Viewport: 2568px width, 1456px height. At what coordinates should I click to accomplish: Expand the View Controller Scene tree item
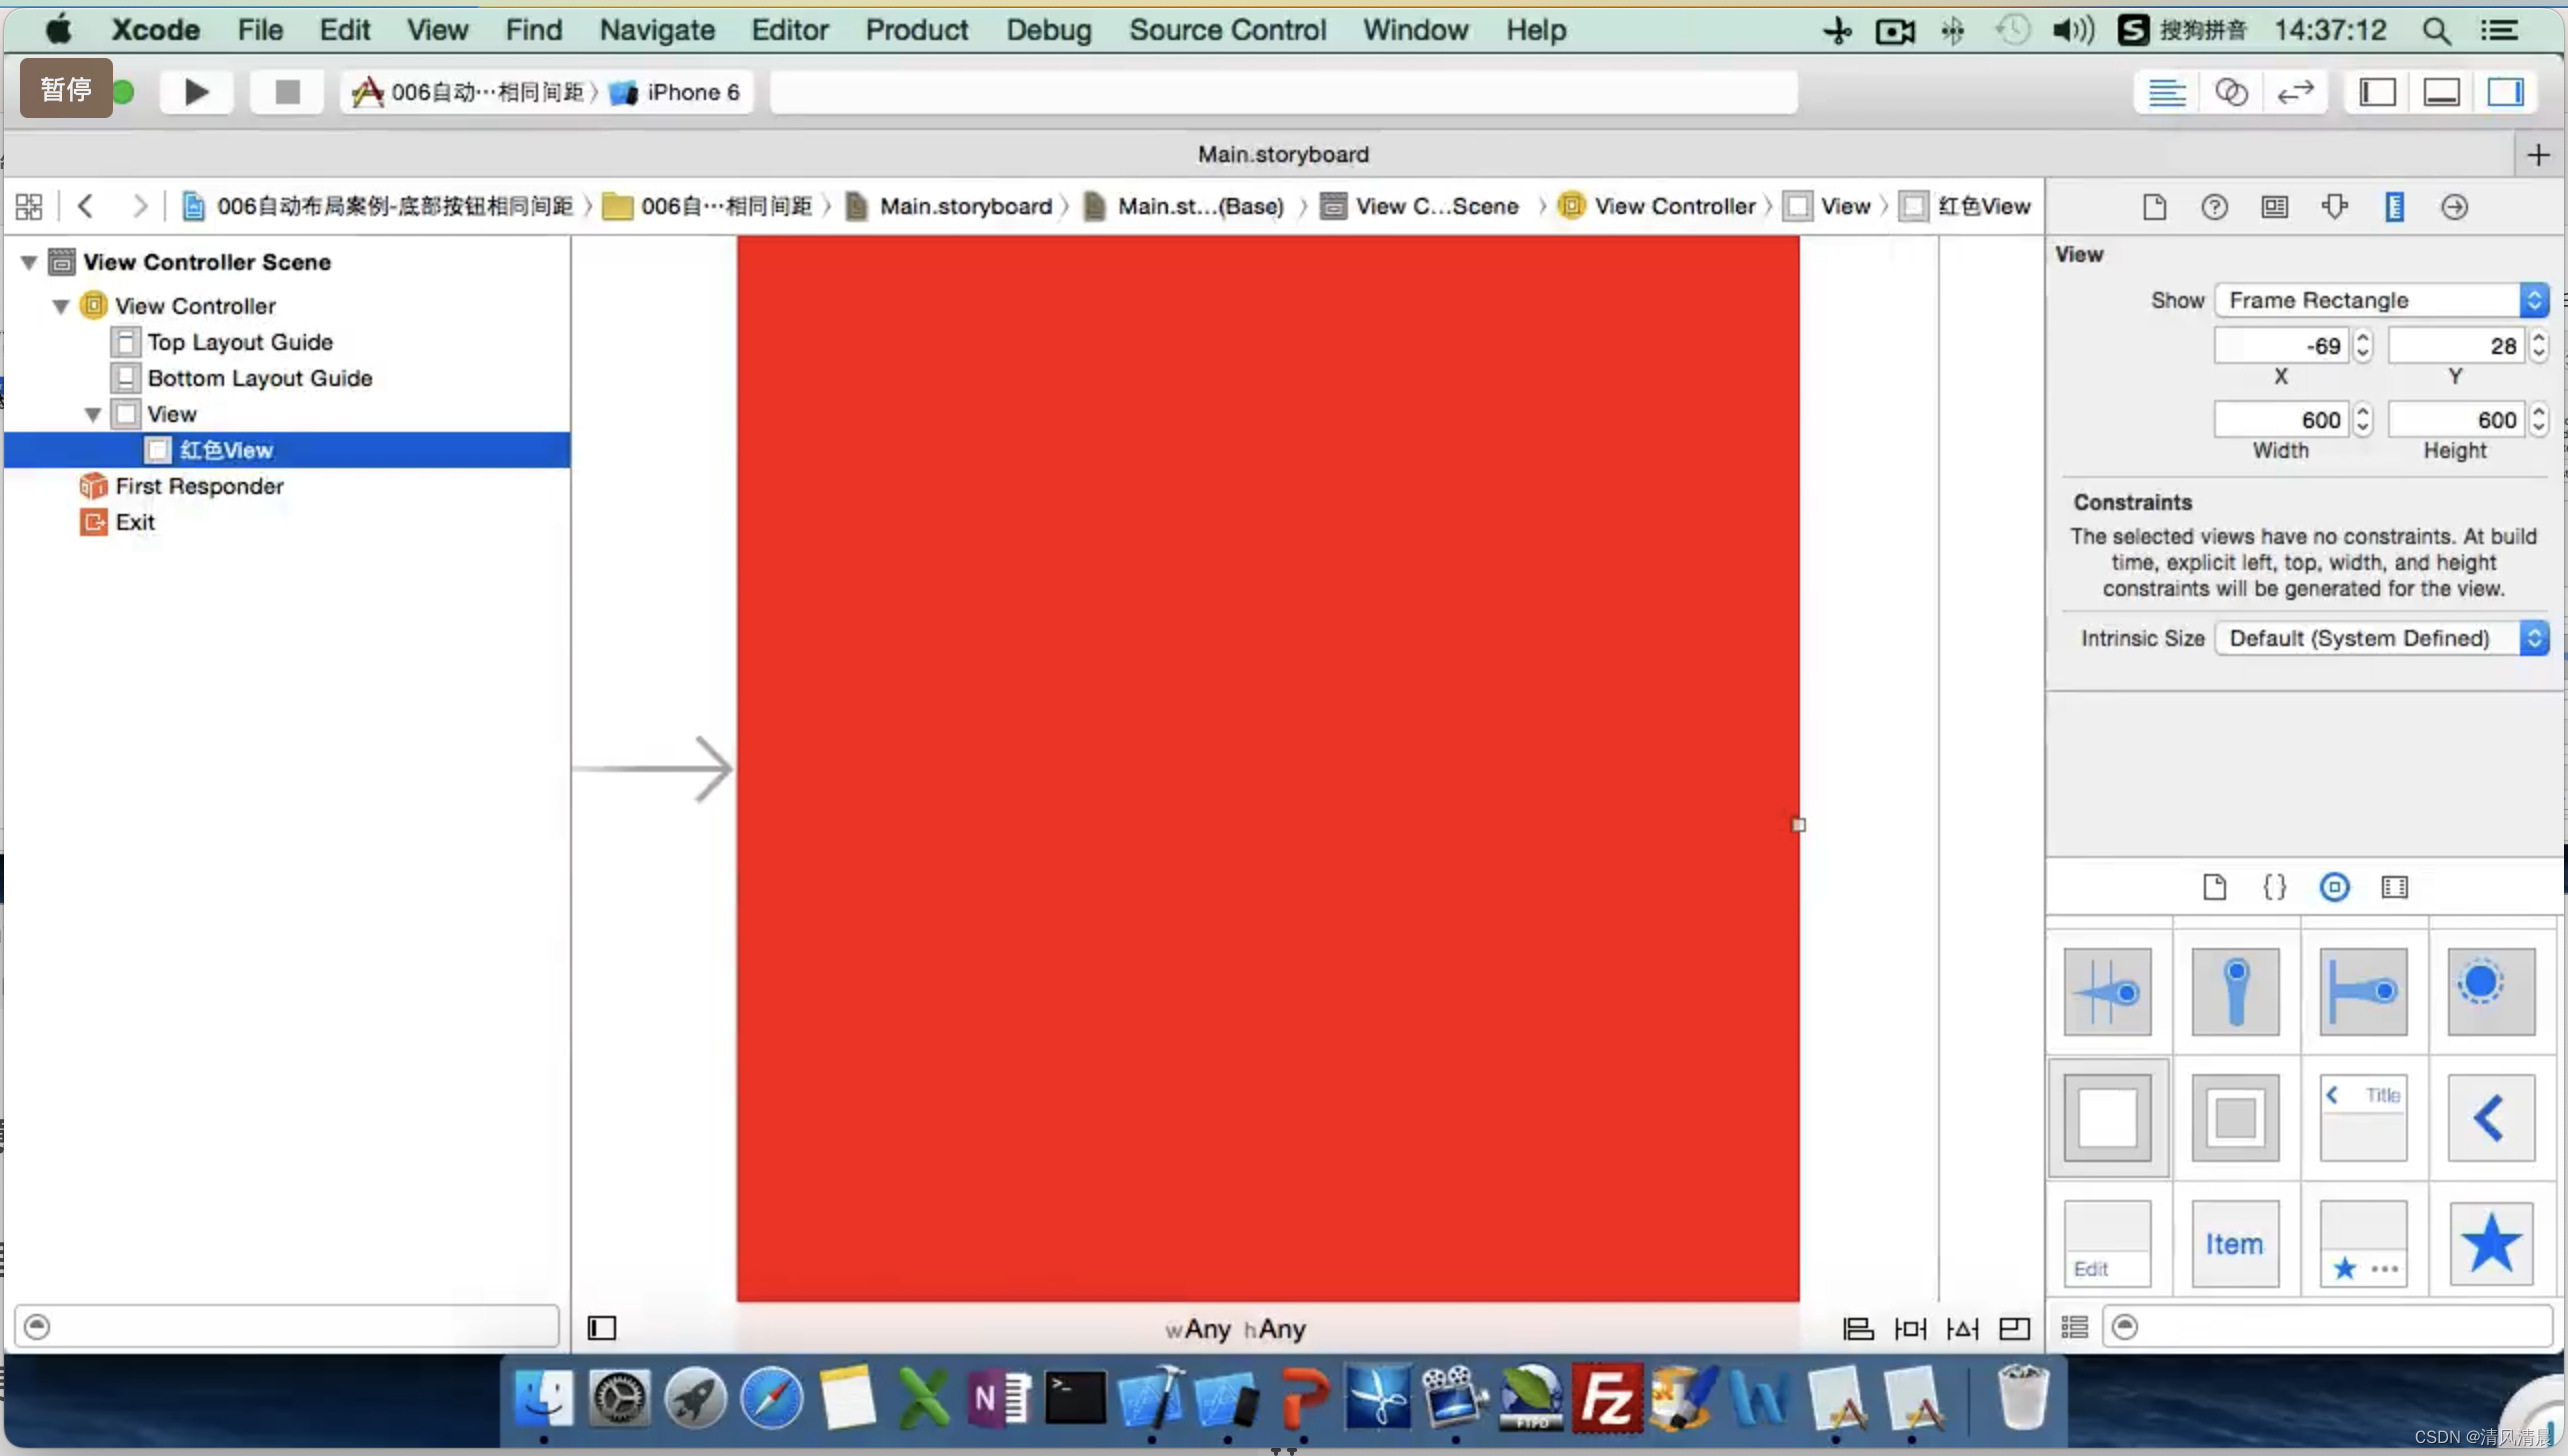tap(28, 261)
